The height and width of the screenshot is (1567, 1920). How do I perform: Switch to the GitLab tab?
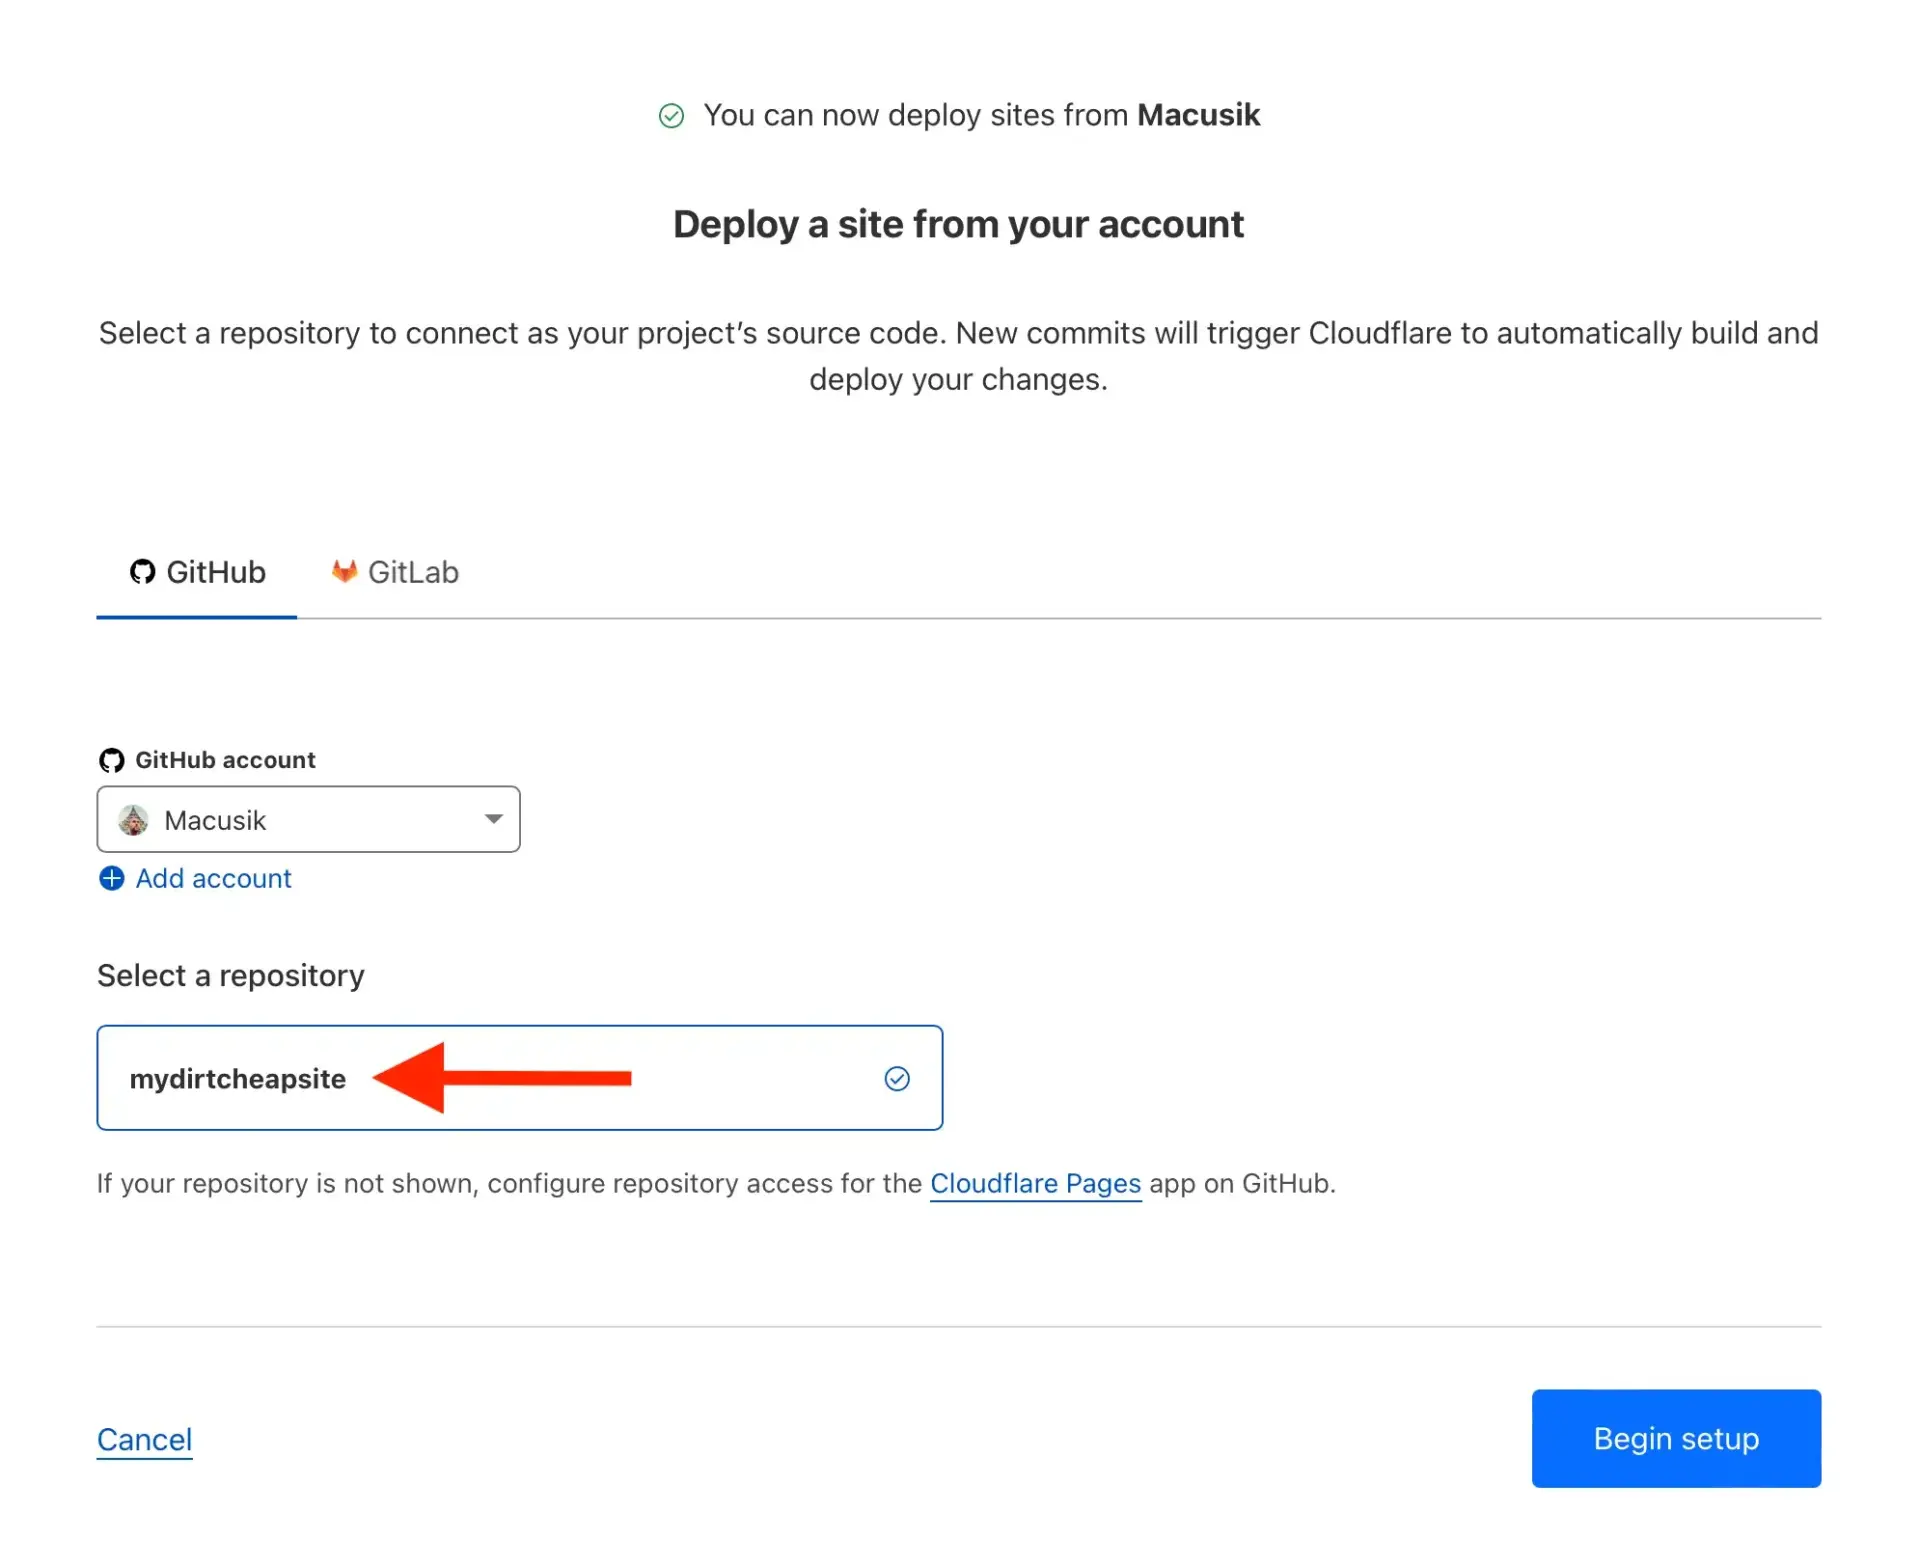[x=394, y=571]
